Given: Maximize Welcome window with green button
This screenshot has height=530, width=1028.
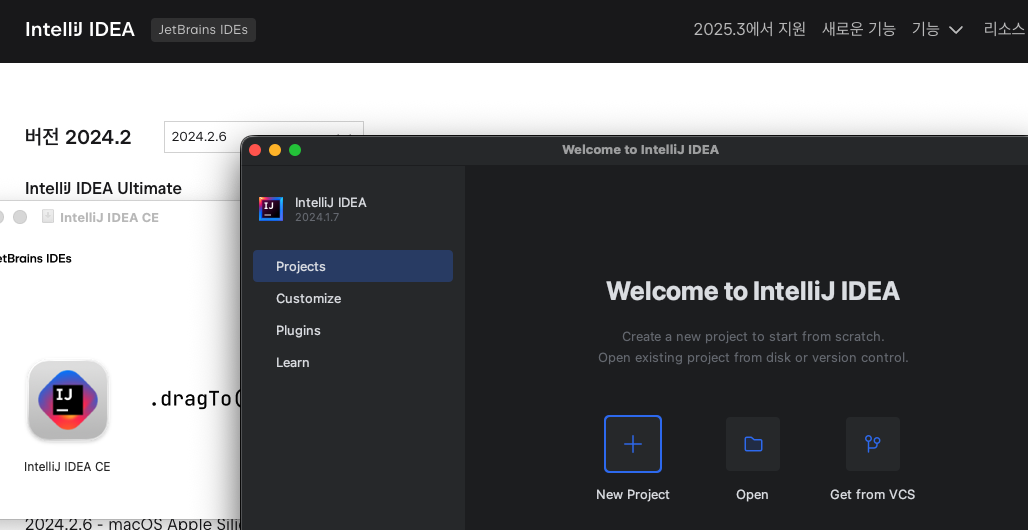Looking at the screenshot, I should point(295,150).
